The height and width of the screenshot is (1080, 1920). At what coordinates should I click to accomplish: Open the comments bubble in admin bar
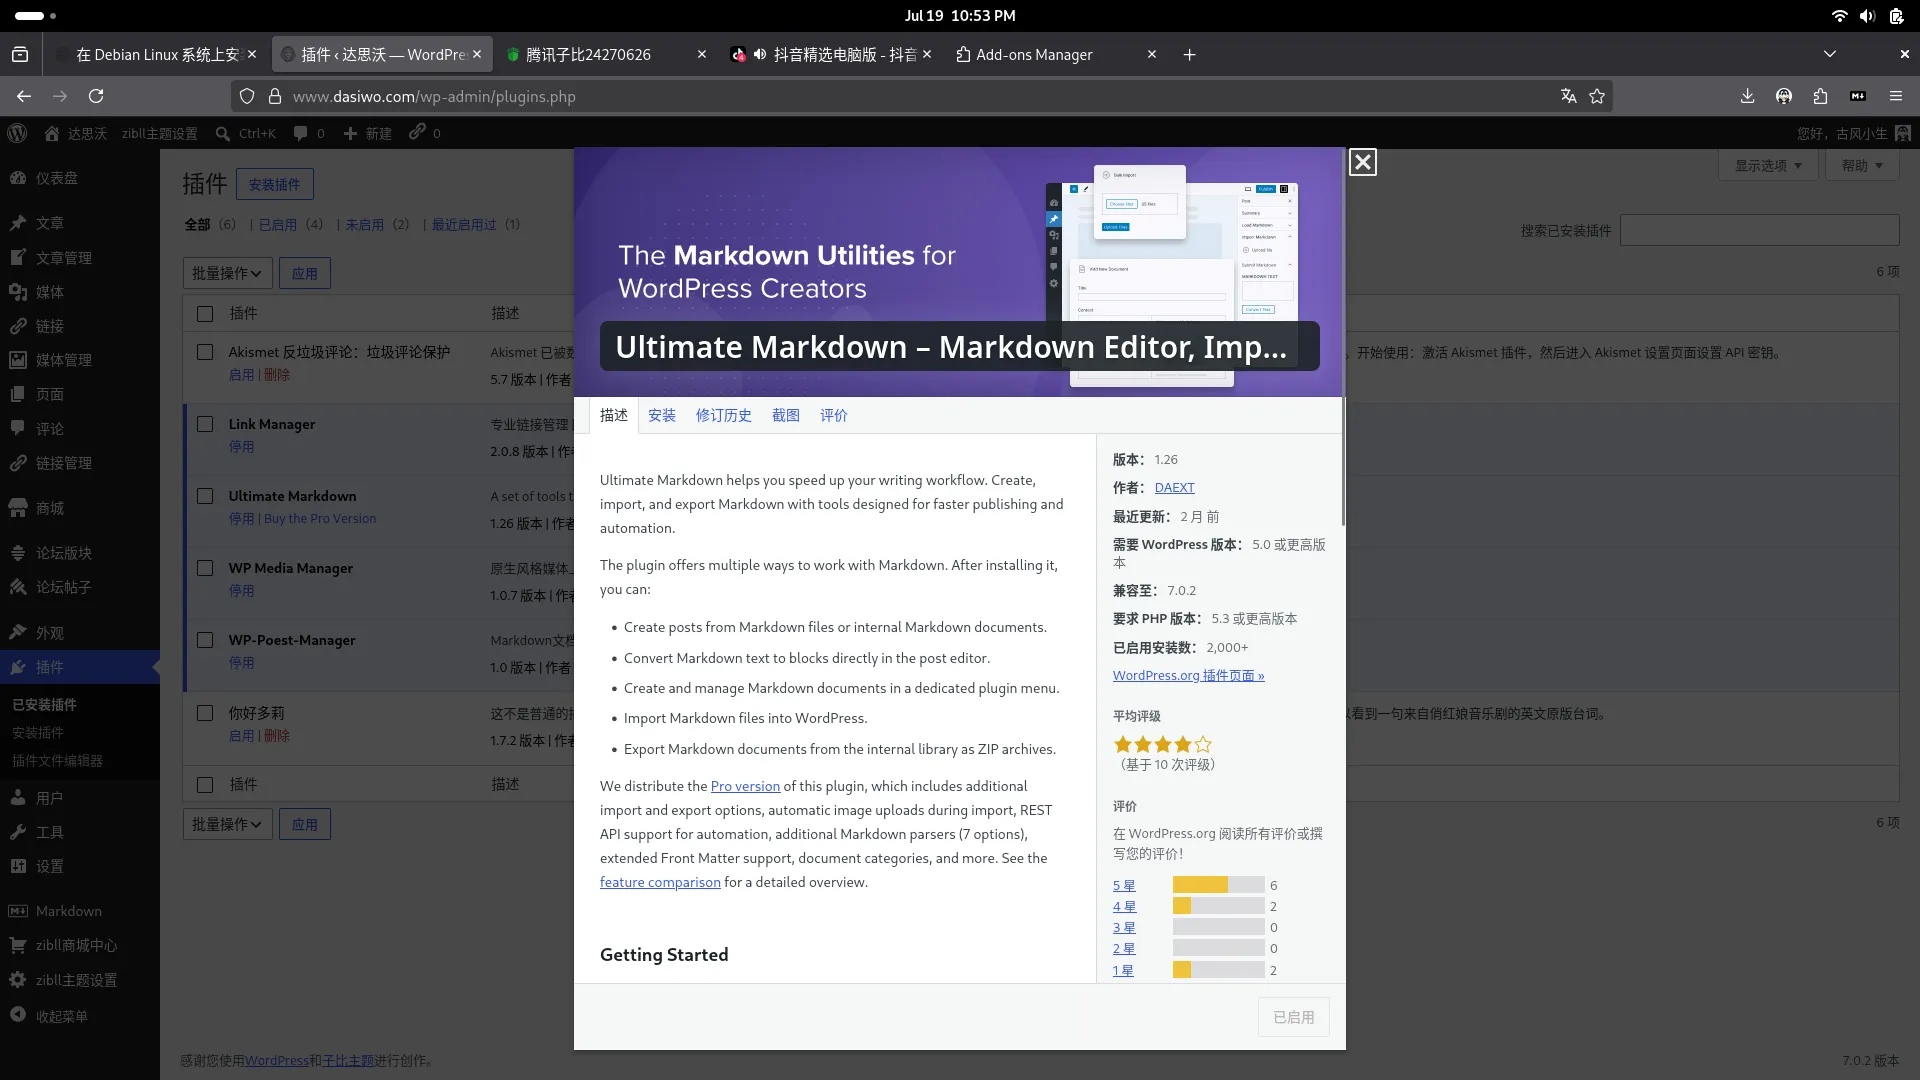point(309,133)
